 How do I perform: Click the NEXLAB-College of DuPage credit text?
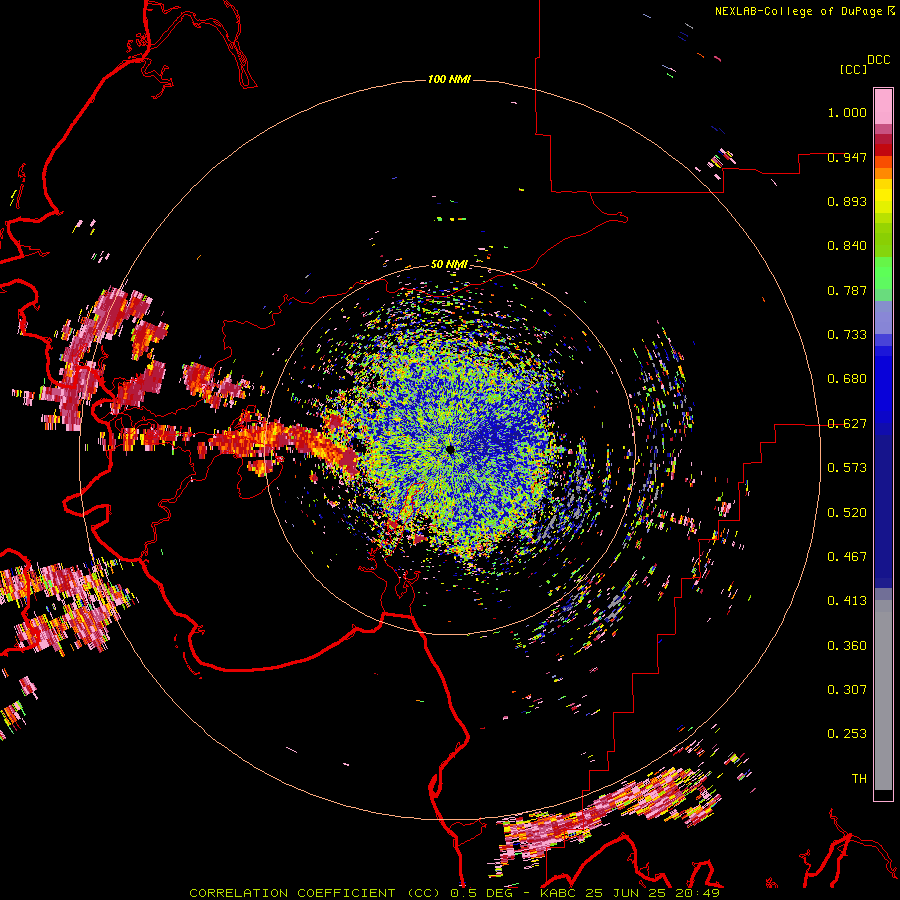click(798, 11)
